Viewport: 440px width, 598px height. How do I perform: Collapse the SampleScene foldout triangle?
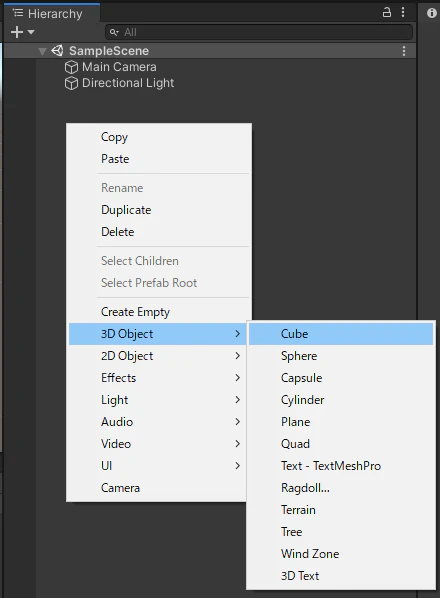pos(42,51)
